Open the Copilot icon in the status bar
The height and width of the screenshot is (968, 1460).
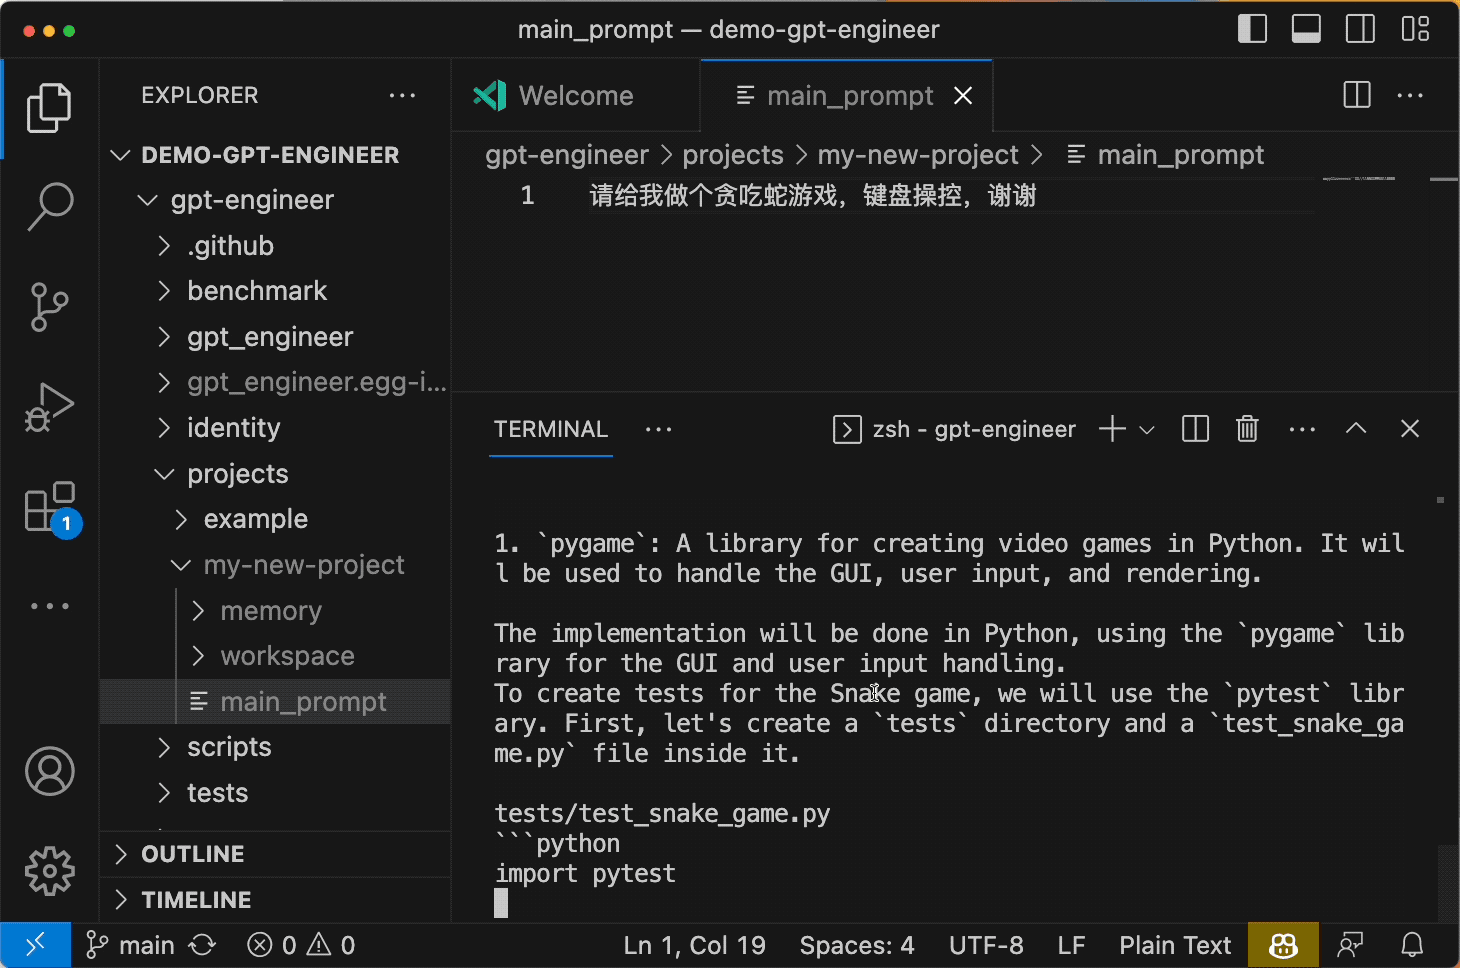tap(1283, 944)
